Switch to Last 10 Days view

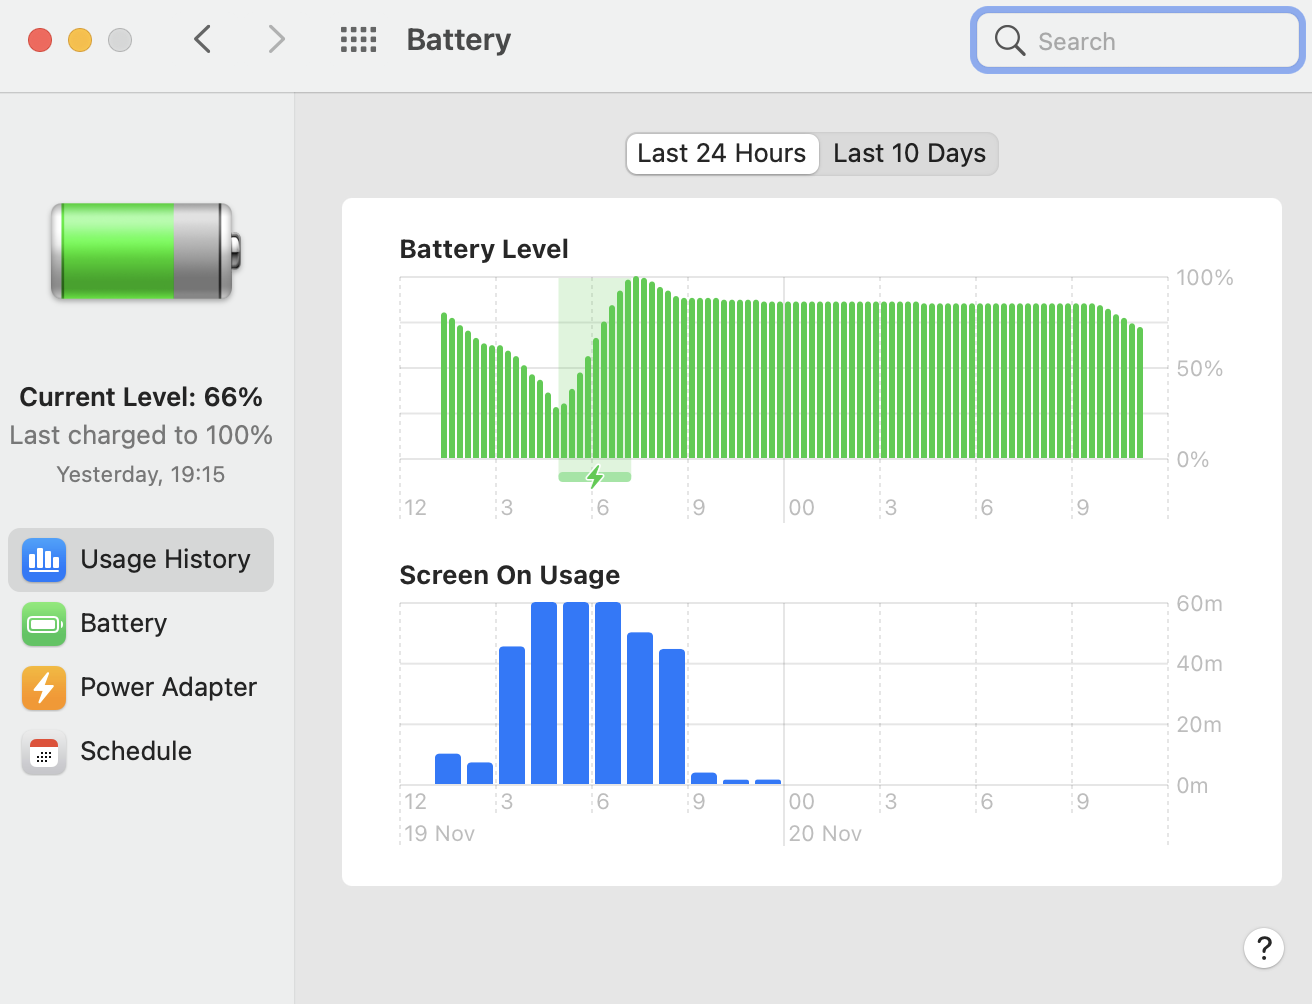(909, 153)
